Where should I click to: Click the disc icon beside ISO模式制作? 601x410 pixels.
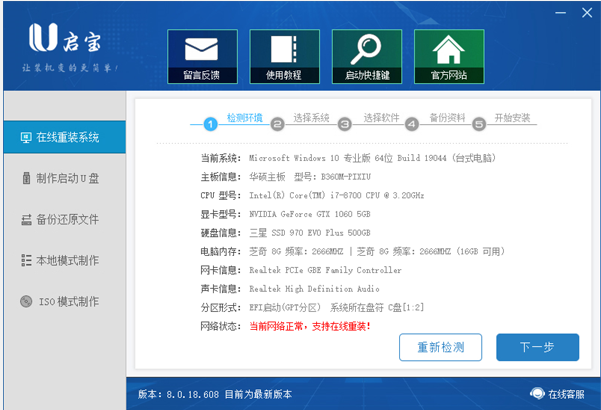(26, 302)
